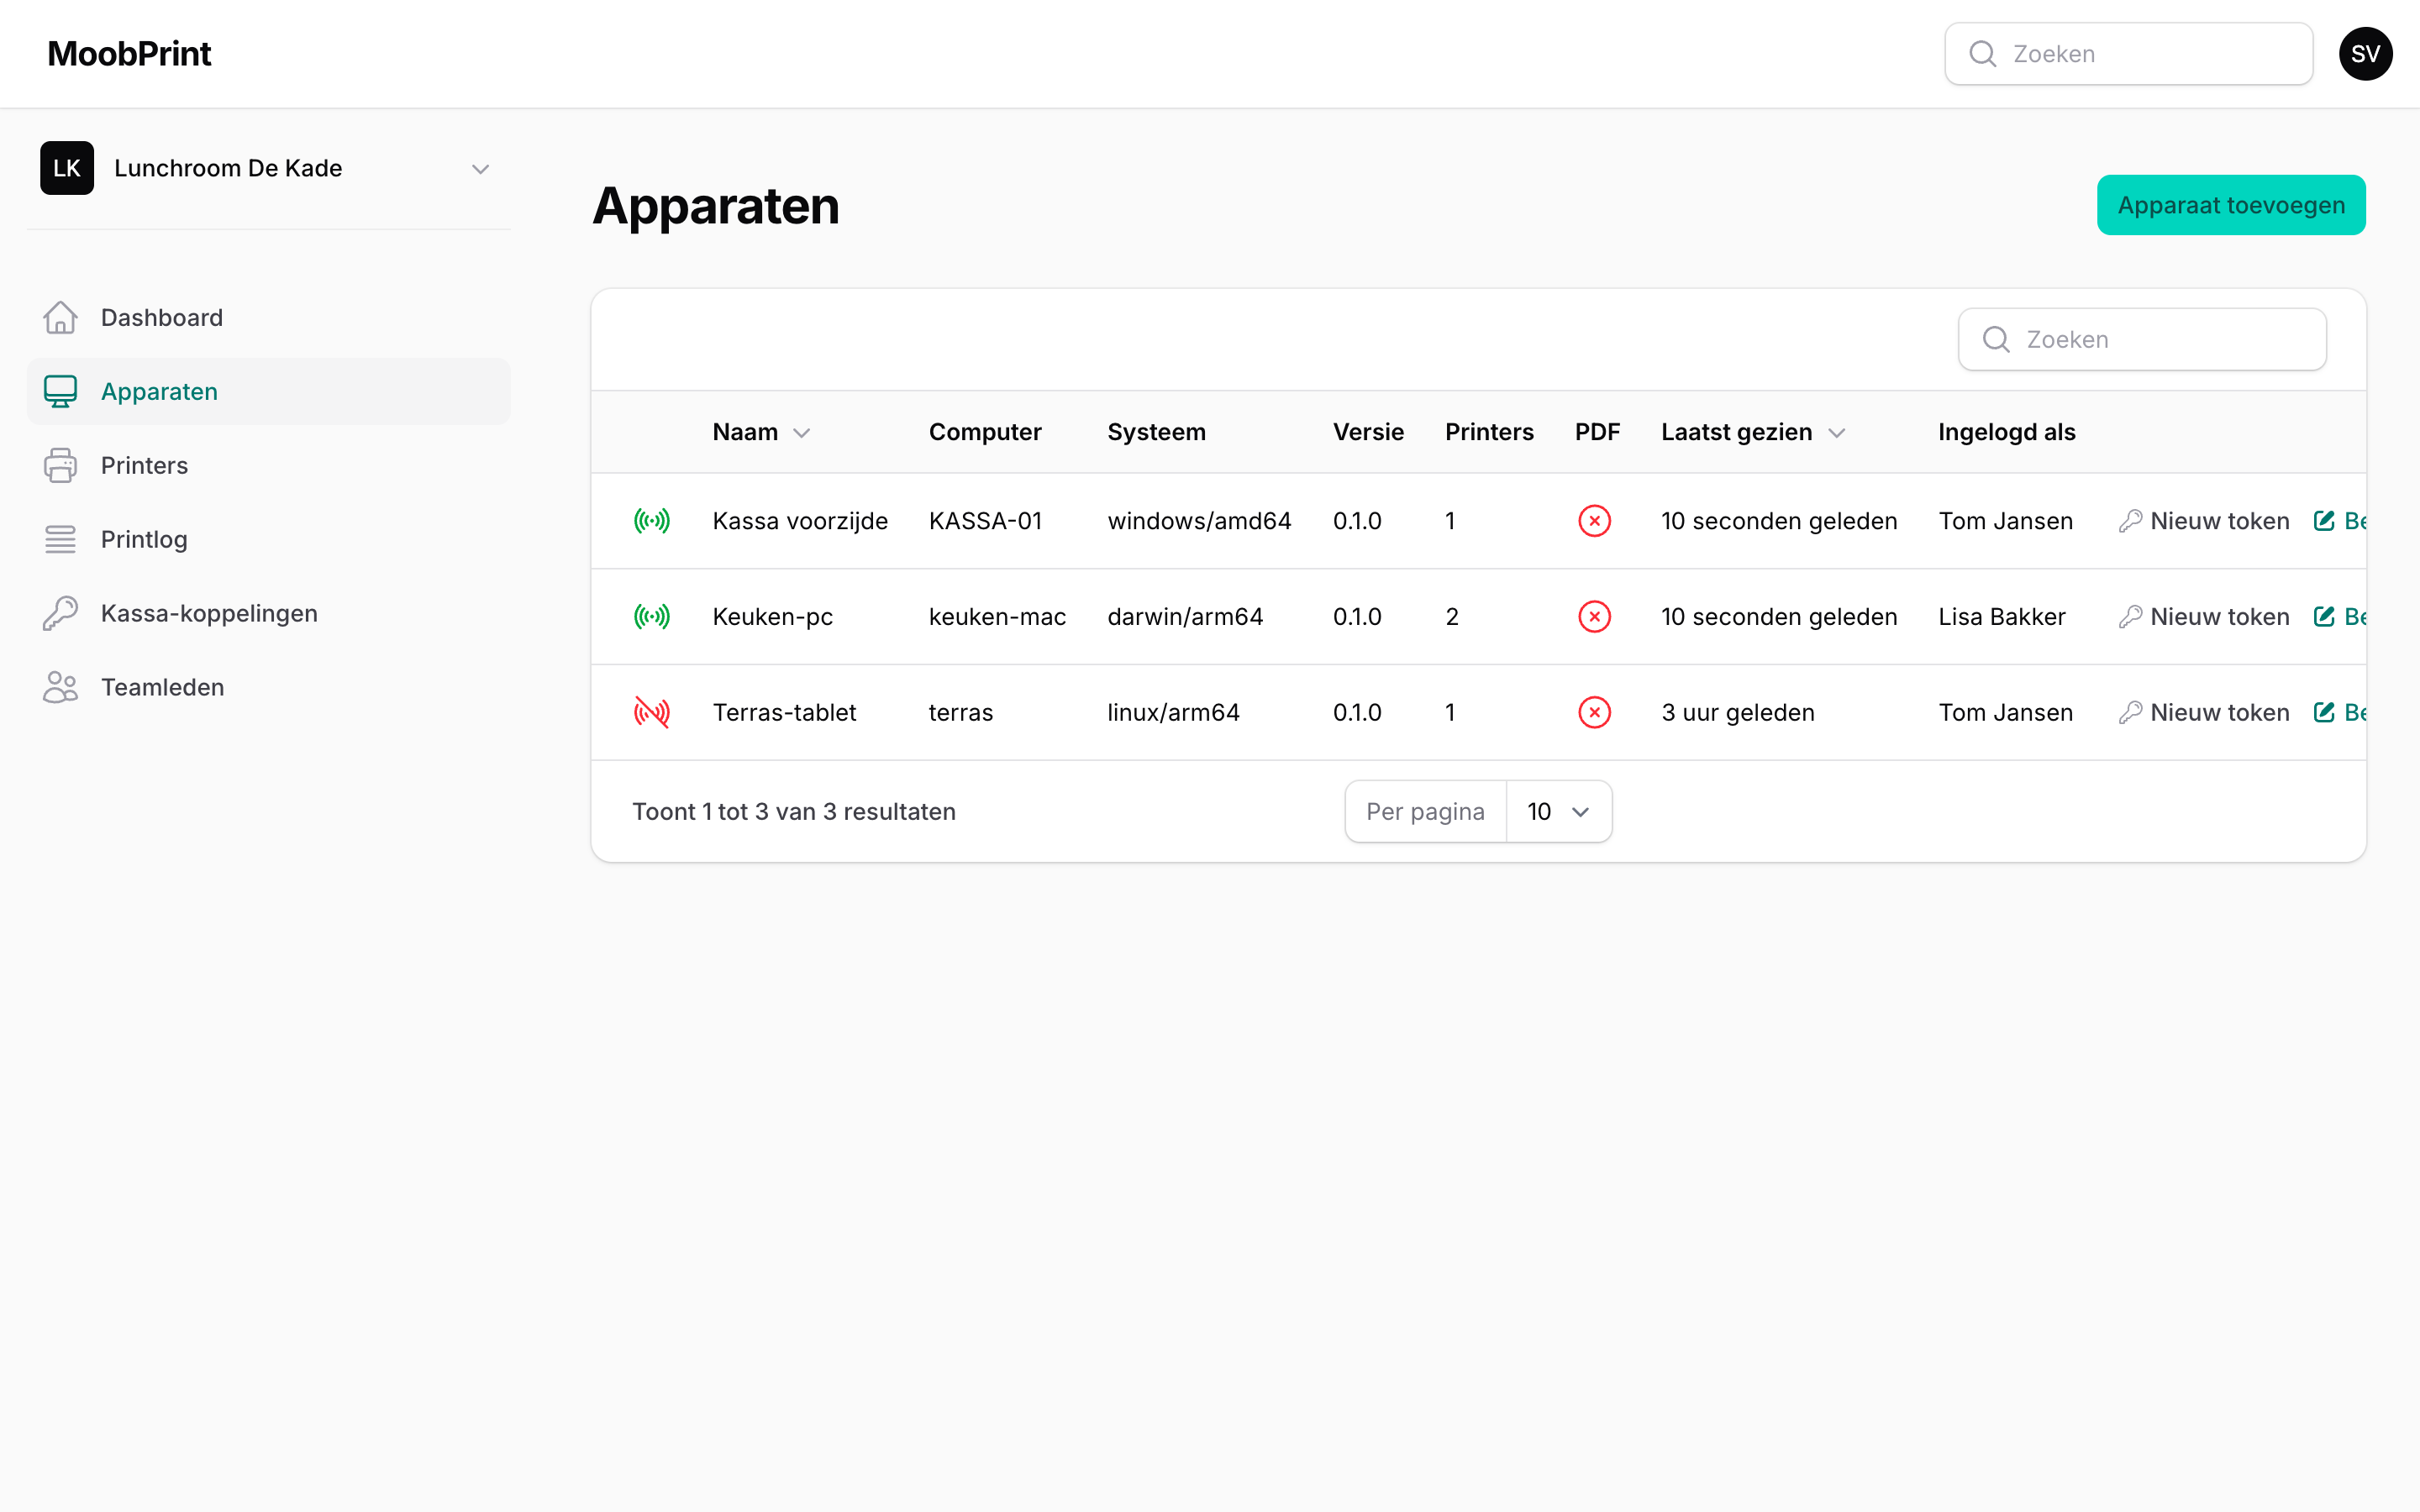Open the Teamleden menu item
Screen dimensions: 2420x1512
268,687
